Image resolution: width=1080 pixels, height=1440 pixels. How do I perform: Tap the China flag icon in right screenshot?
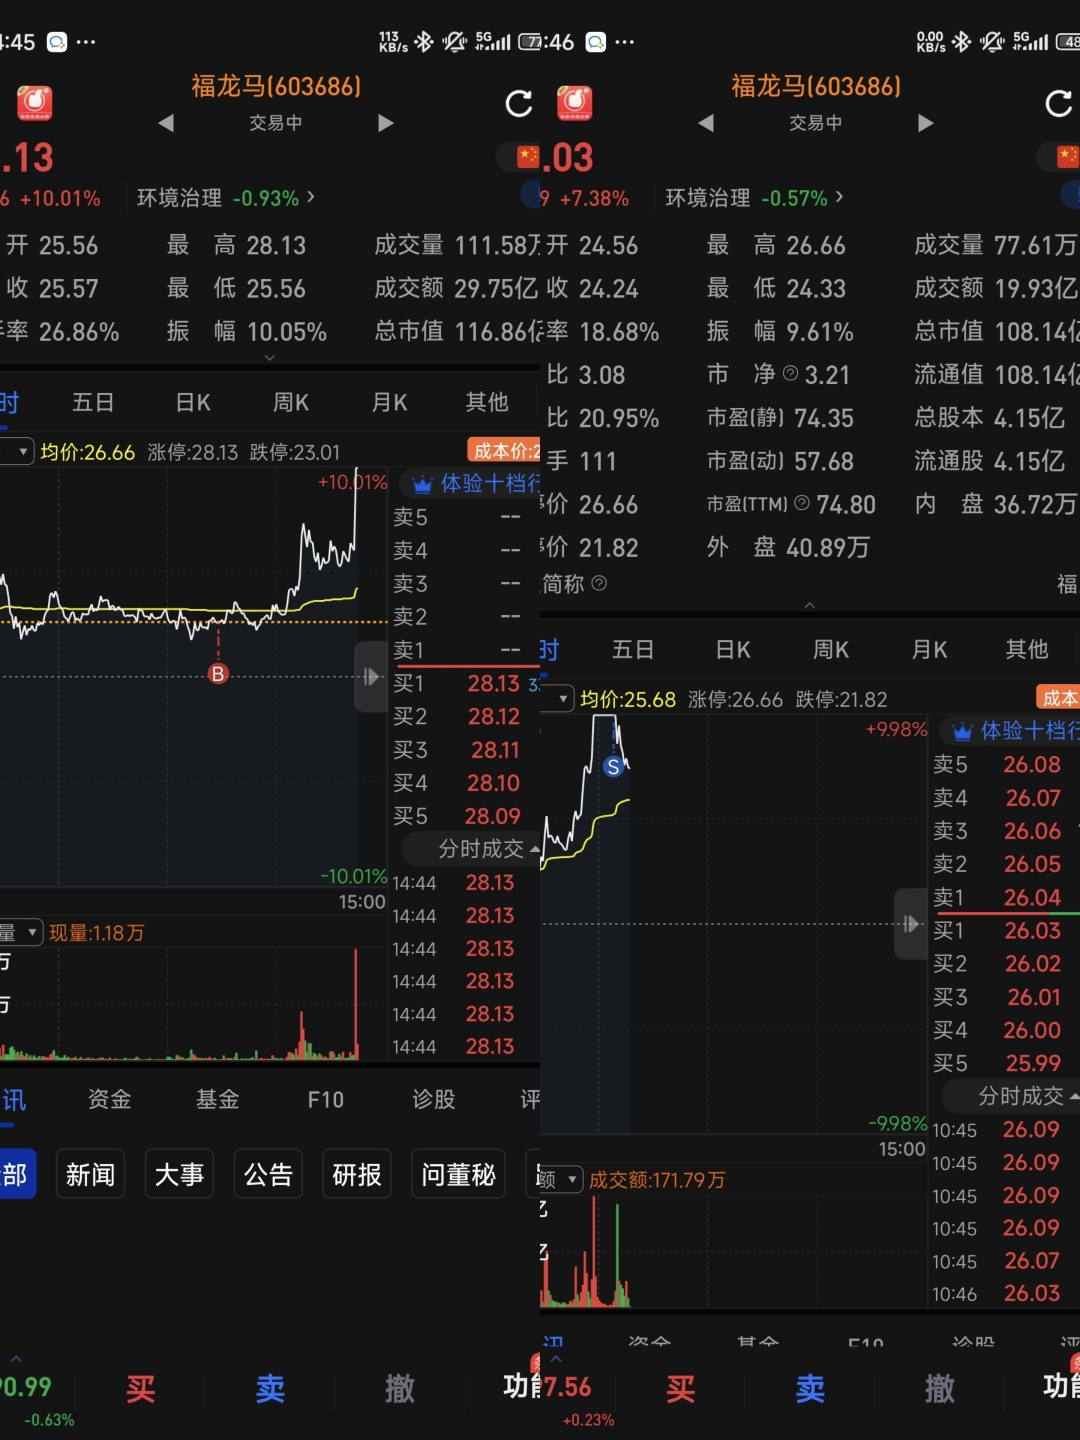(x=1068, y=157)
